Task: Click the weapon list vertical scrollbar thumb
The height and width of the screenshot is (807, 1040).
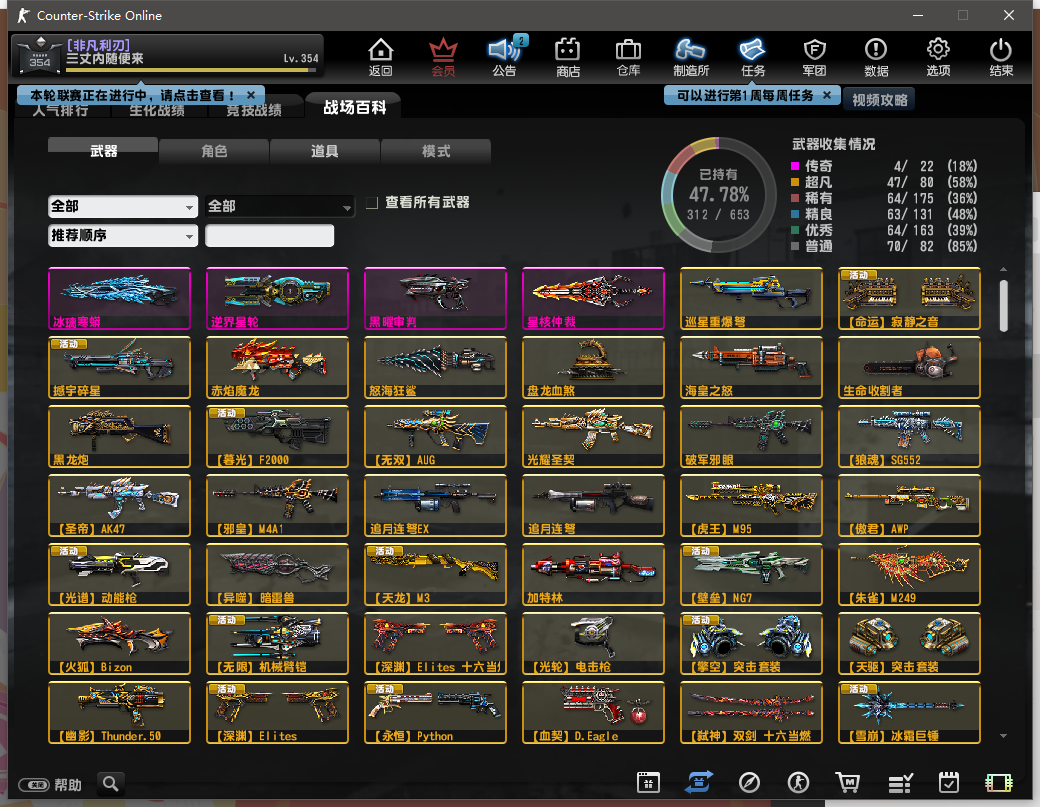Action: click(1004, 305)
